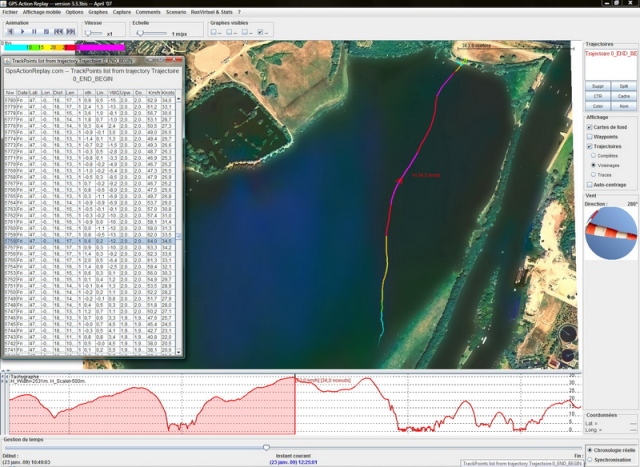Click the Nom rename button
This screenshot has width=640, height=467.
[624, 106]
